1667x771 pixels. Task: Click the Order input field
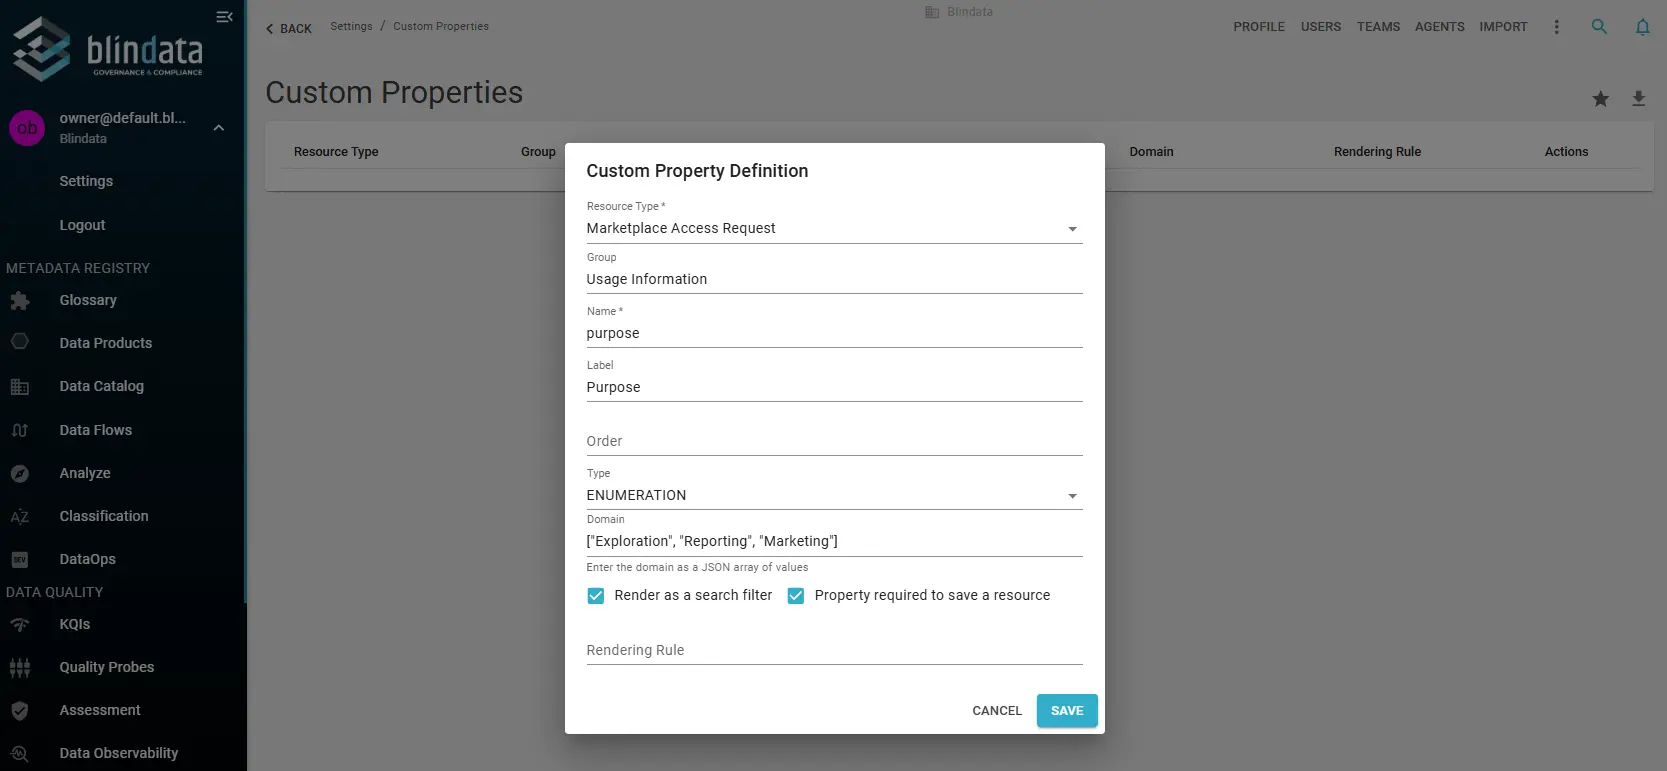[834, 441]
